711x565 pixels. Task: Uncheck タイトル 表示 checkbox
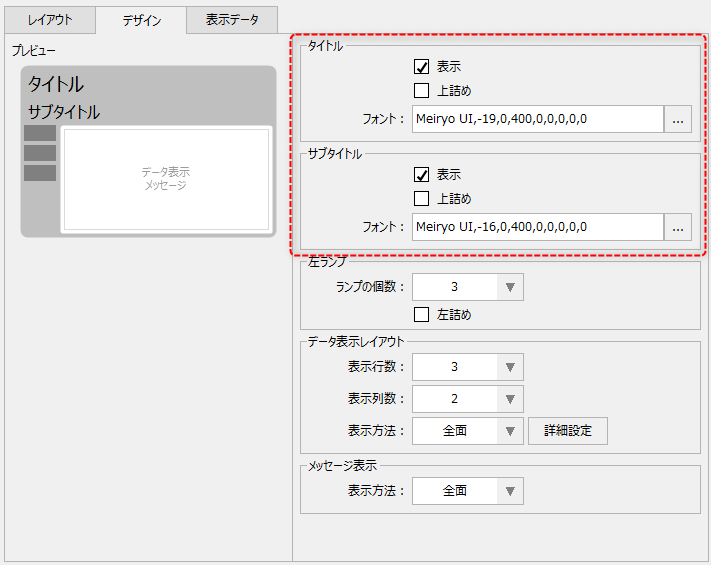click(x=422, y=67)
